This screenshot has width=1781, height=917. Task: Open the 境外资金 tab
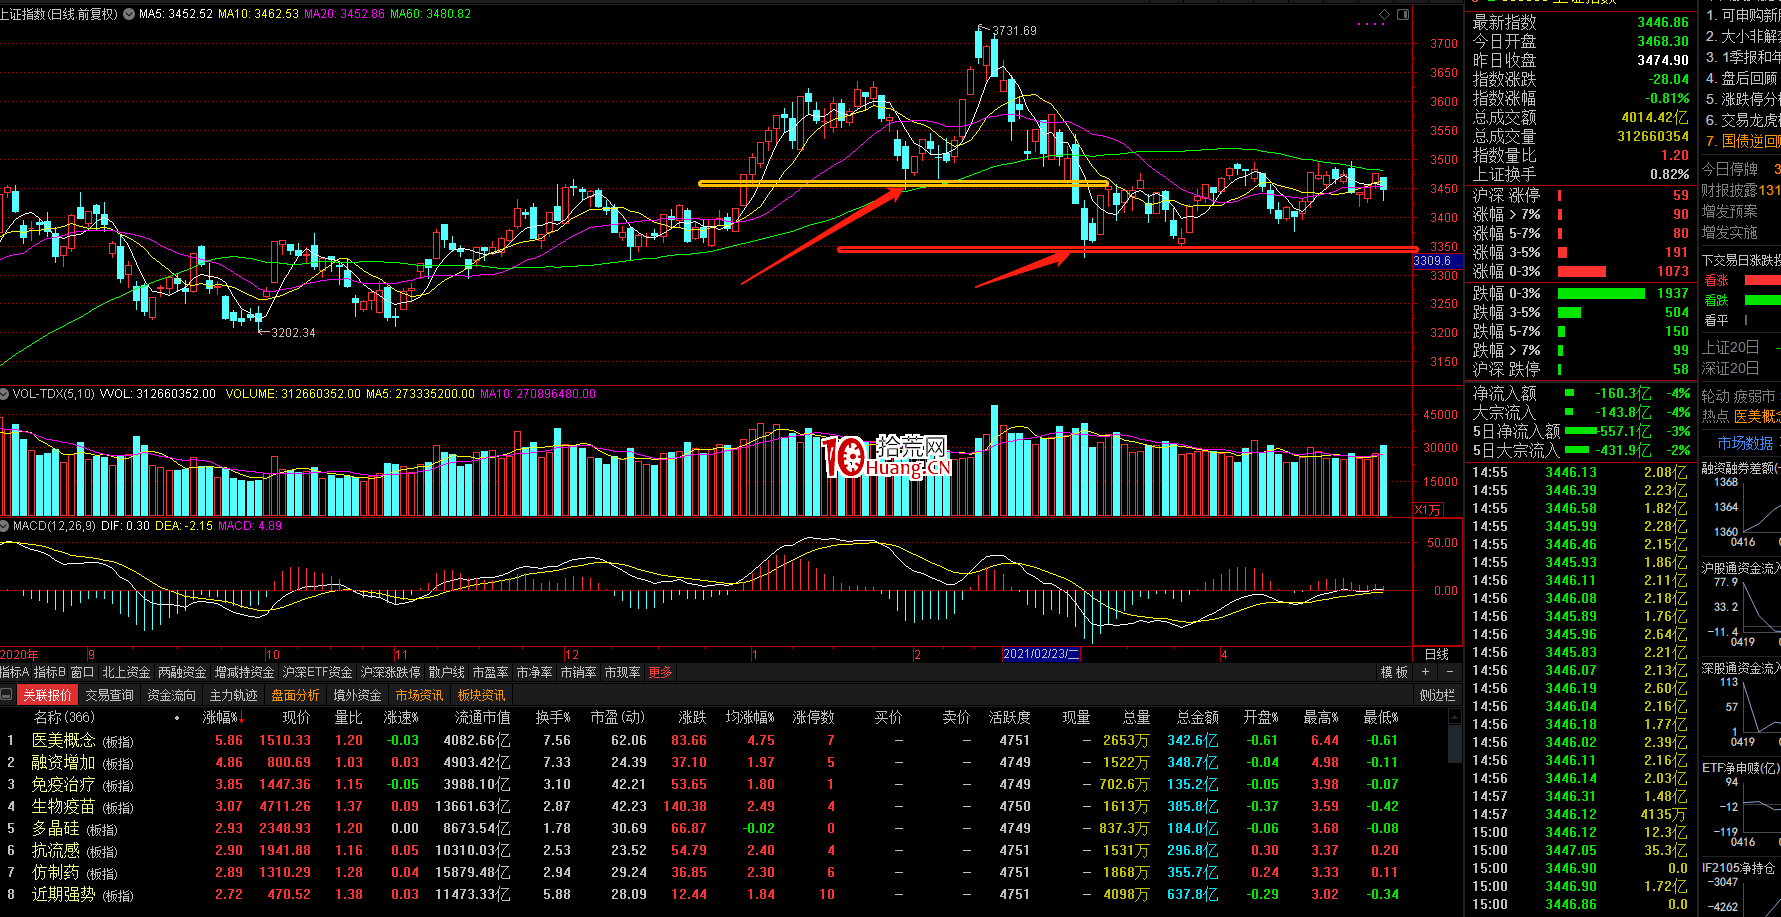(x=357, y=695)
